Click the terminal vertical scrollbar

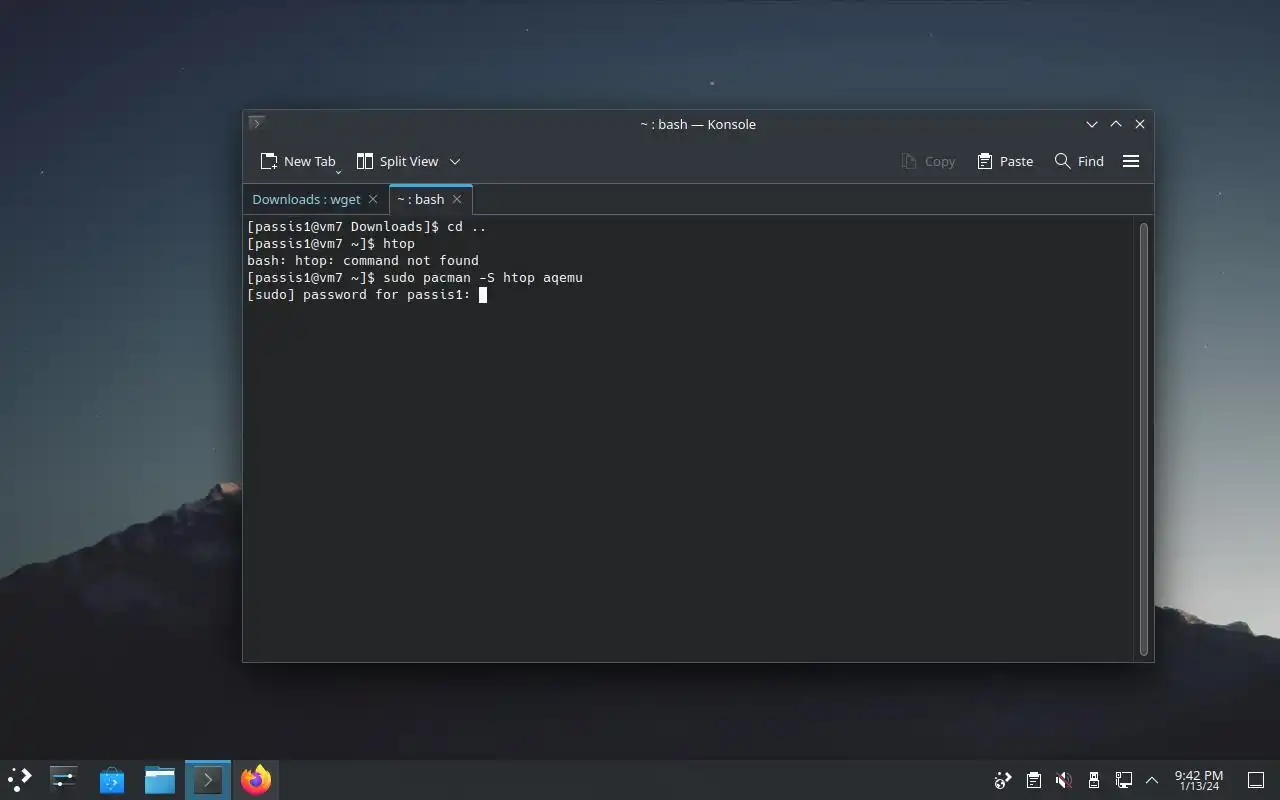[x=1144, y=438]
